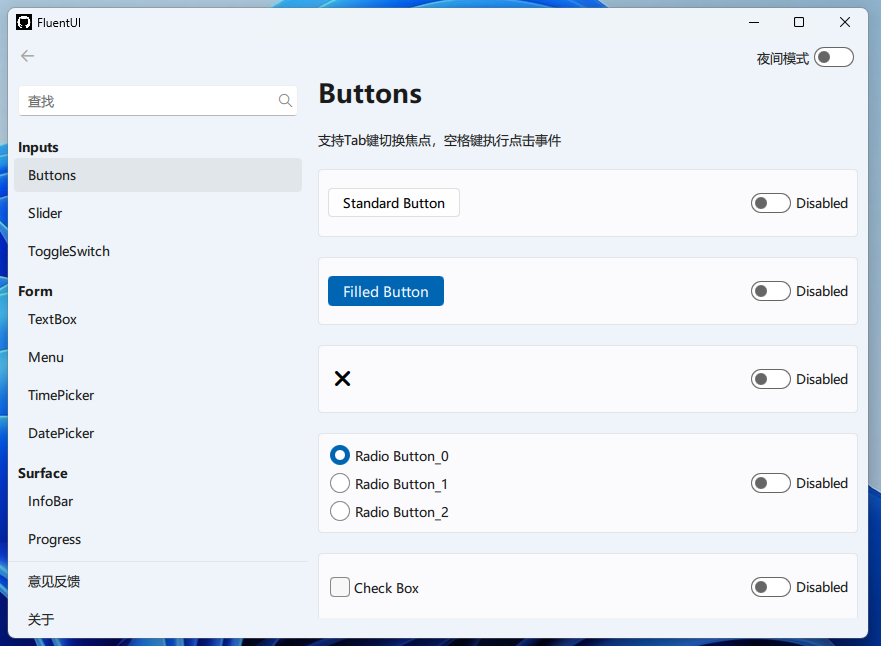Focus the 查找 search field
This screenshot has height=646, width=881.
158,101
